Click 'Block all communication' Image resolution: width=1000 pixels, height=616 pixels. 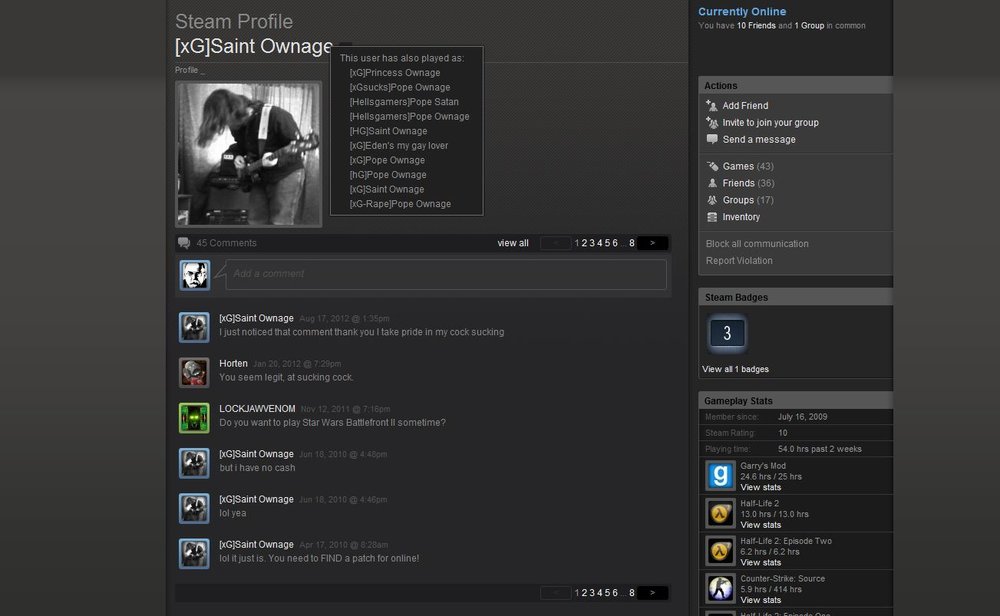click(757, 244)
